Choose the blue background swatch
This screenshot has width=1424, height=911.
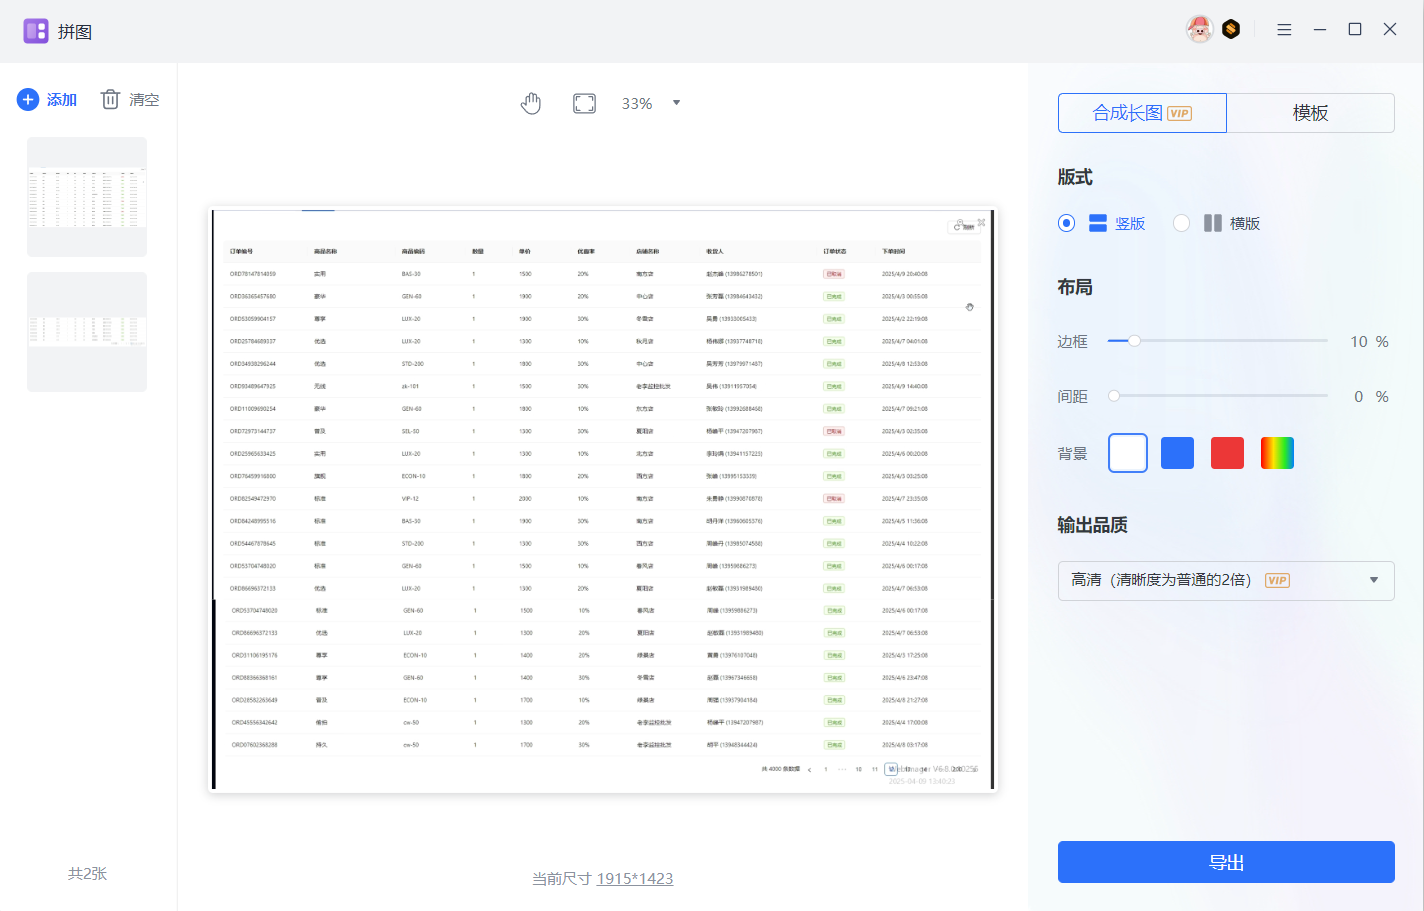click(x=1177, y=453)
